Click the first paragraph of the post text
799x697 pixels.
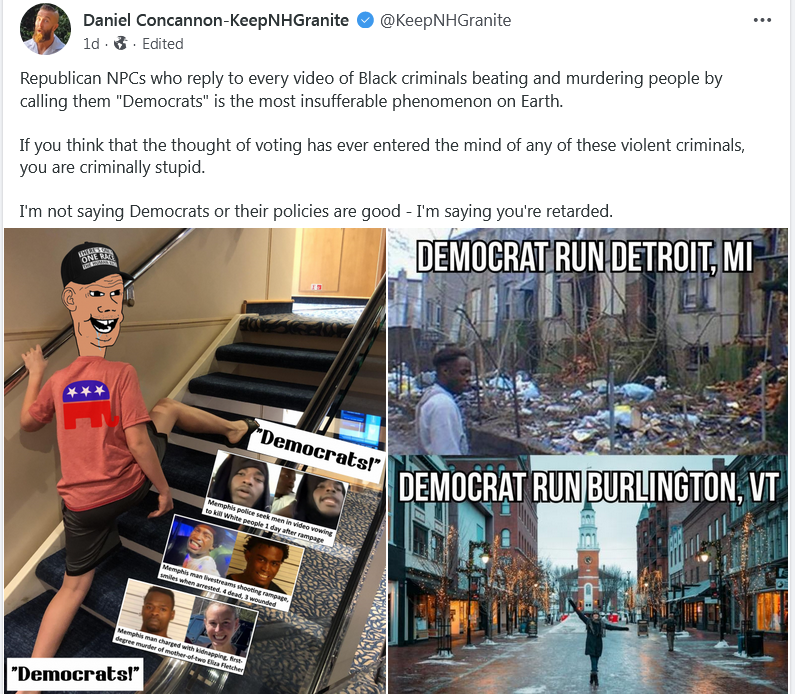tap(371, 90)
